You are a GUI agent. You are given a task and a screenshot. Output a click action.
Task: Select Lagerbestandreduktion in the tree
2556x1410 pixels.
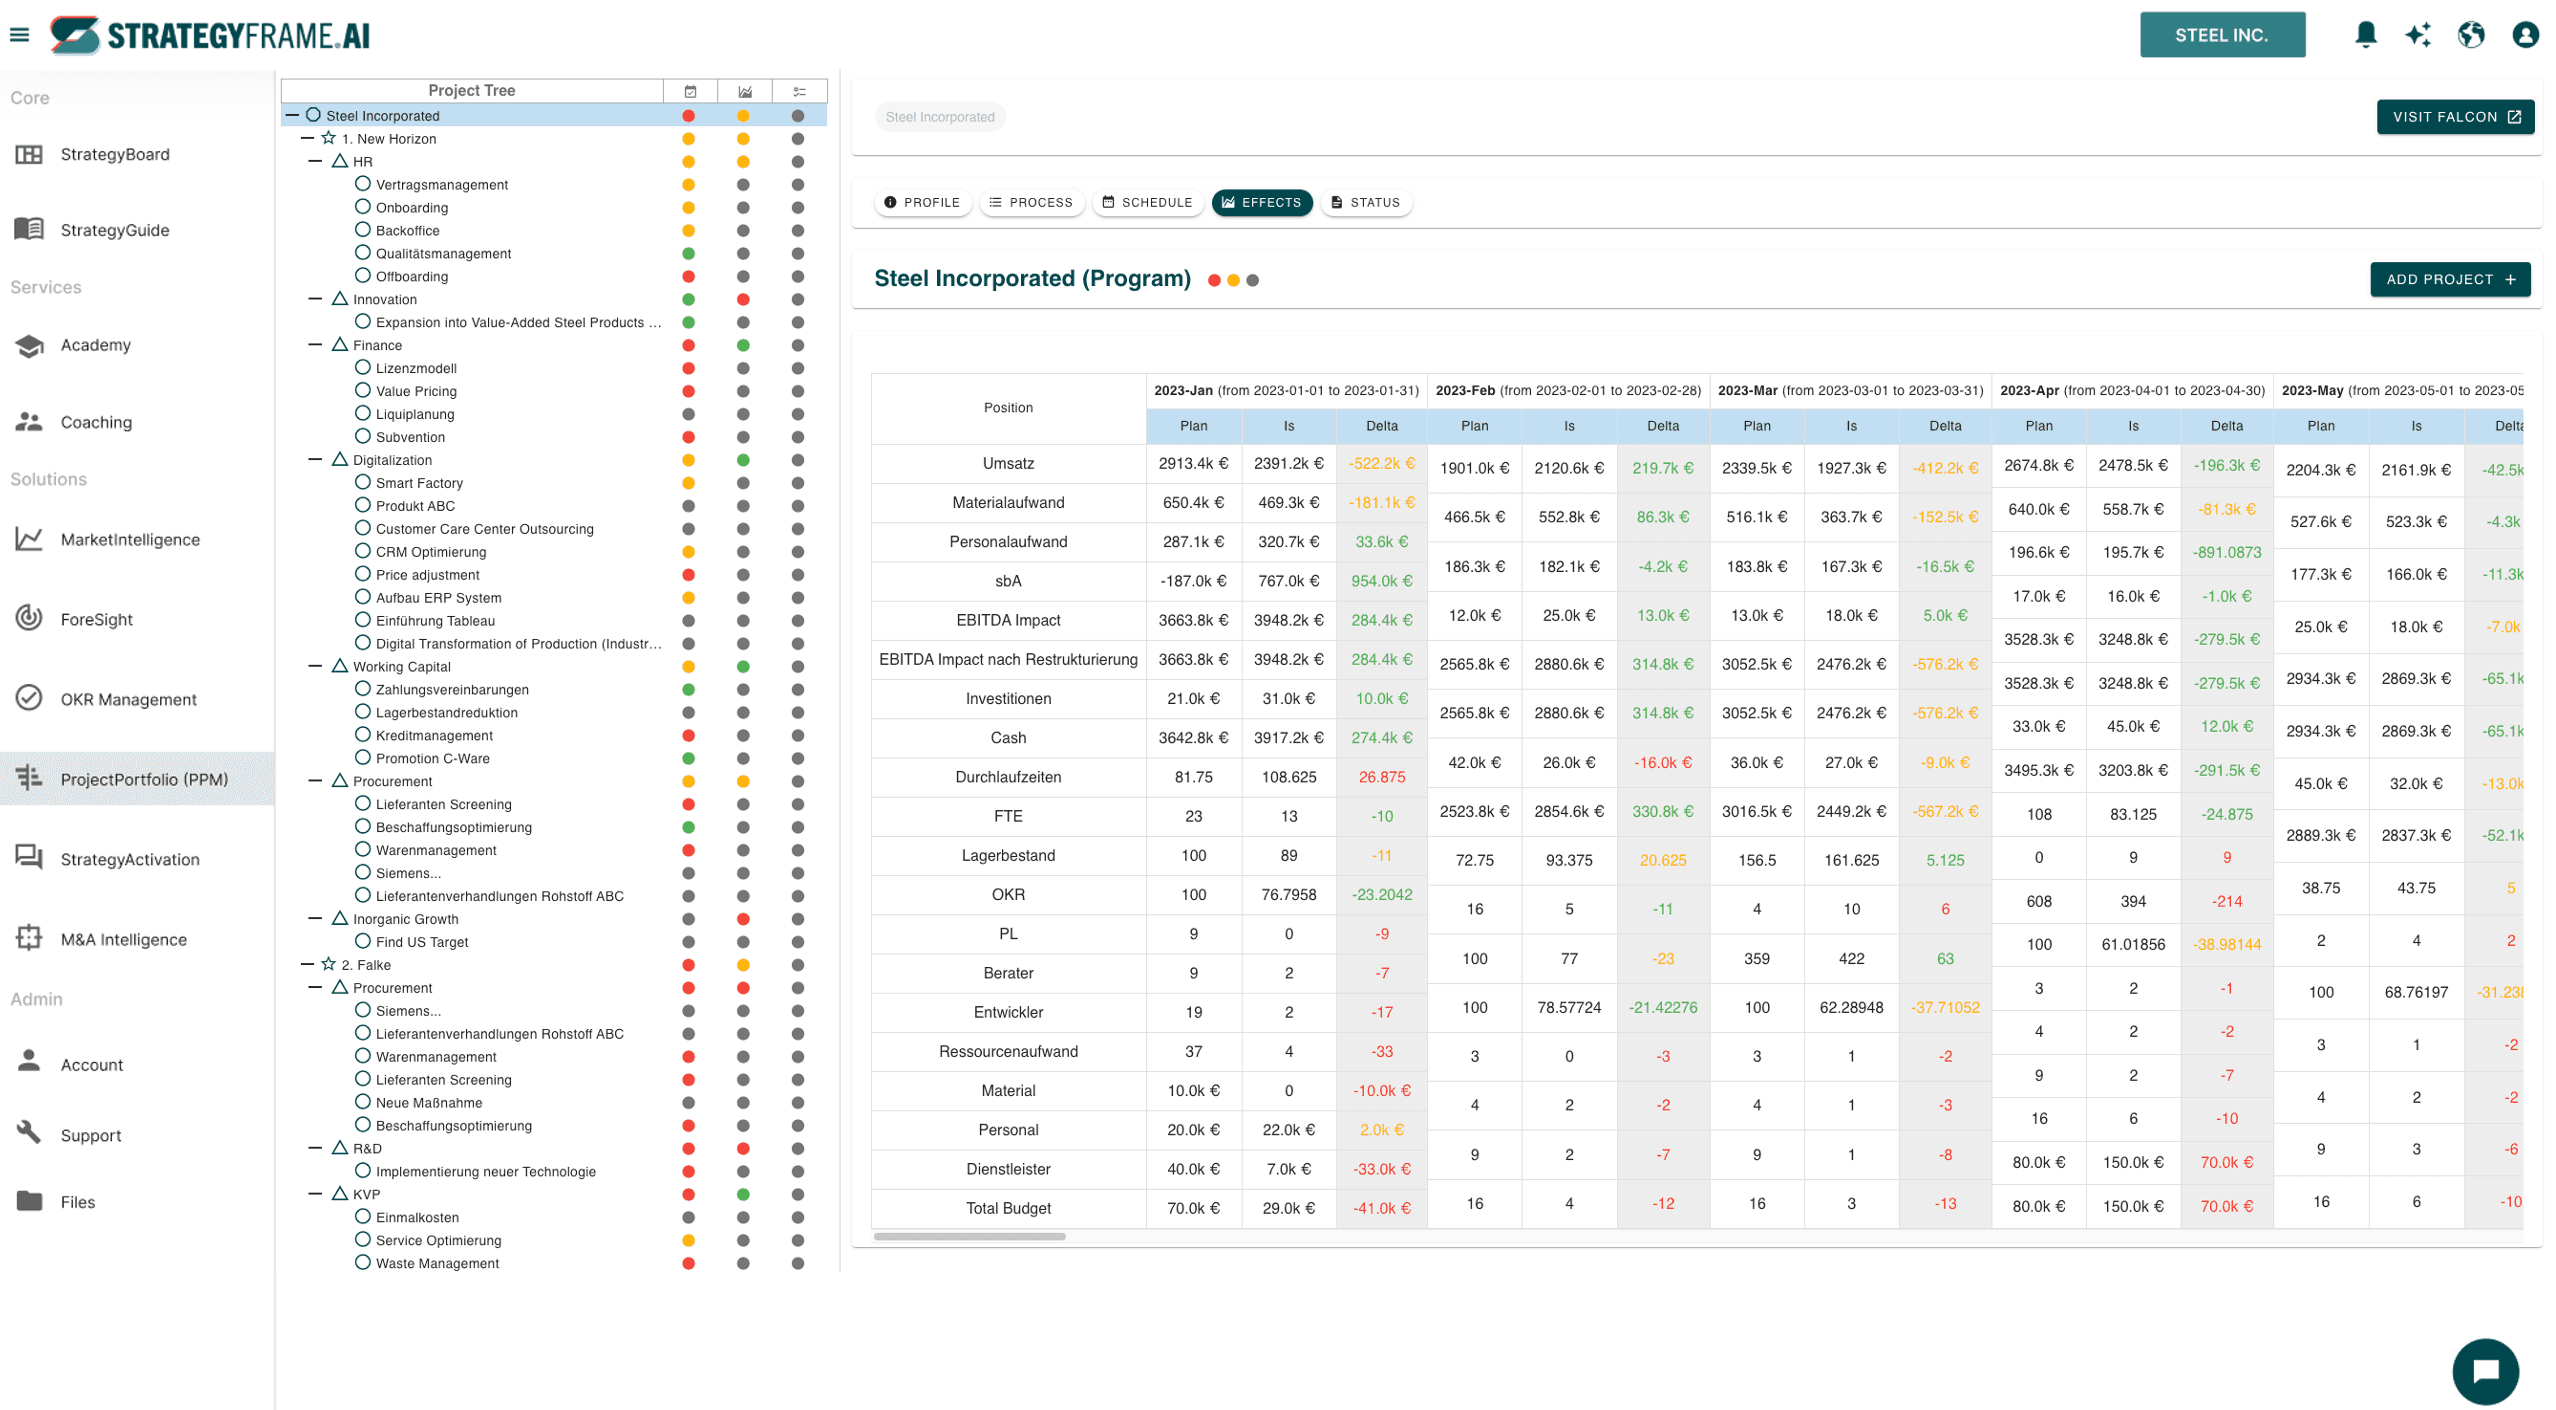[x=447, y=712]
